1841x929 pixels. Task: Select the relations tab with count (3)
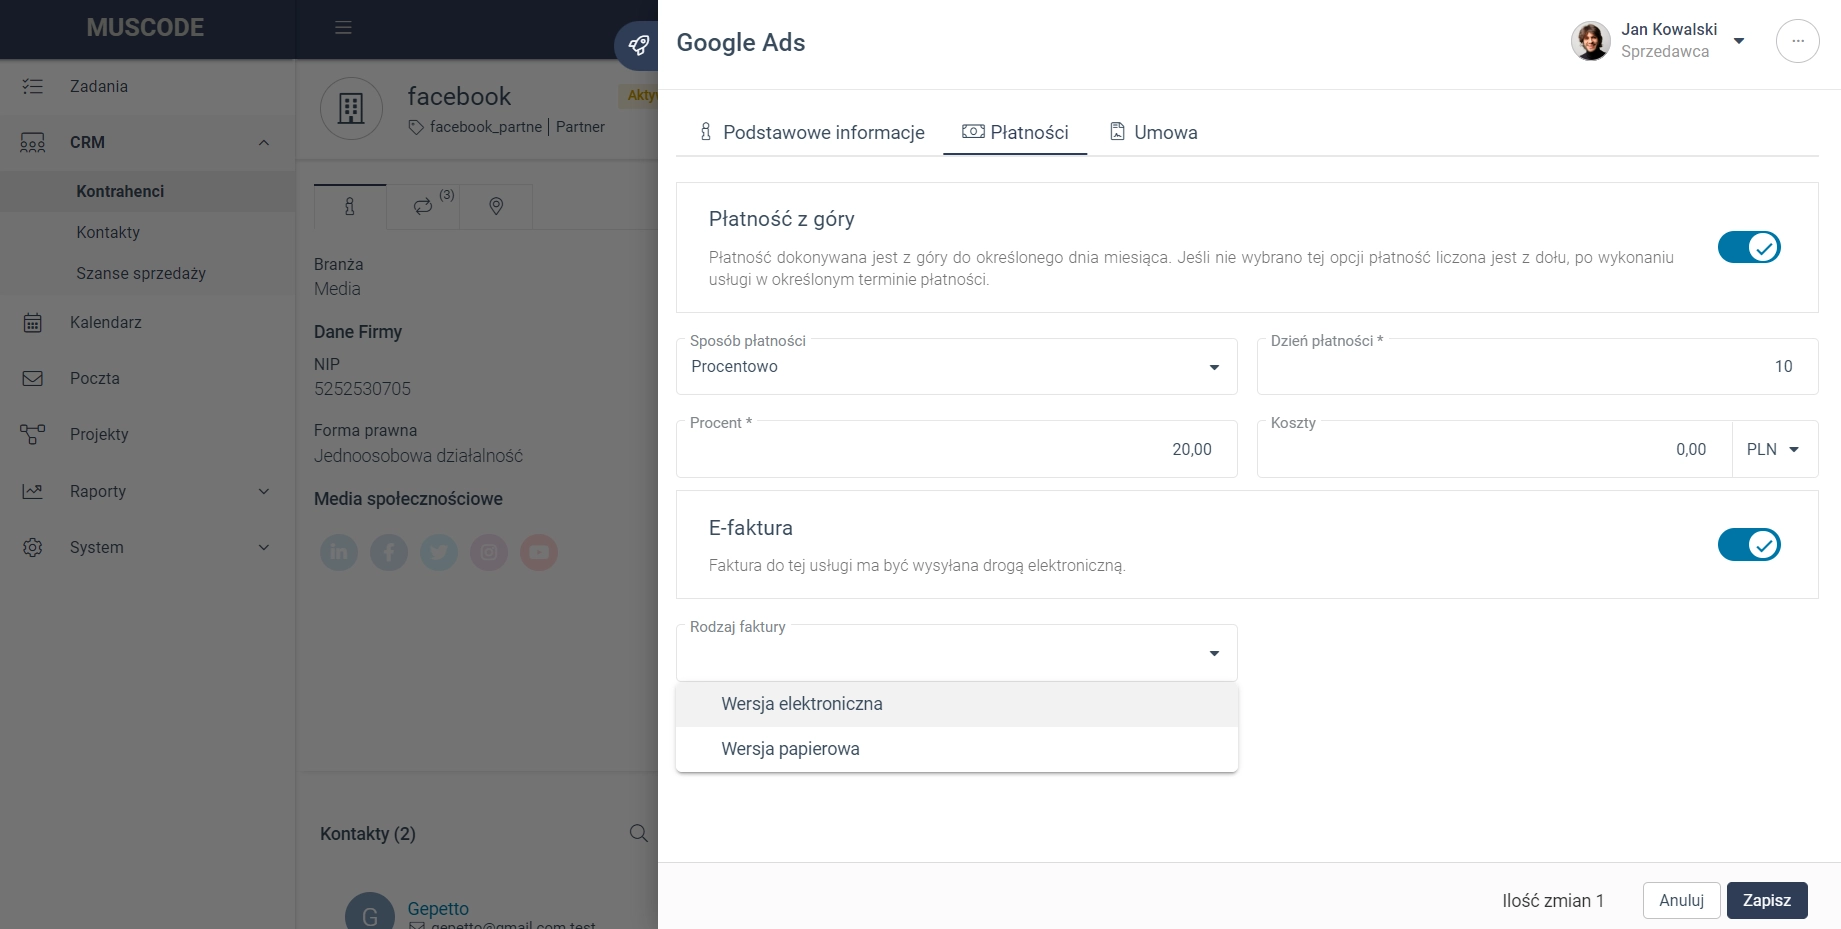(423, 206)
